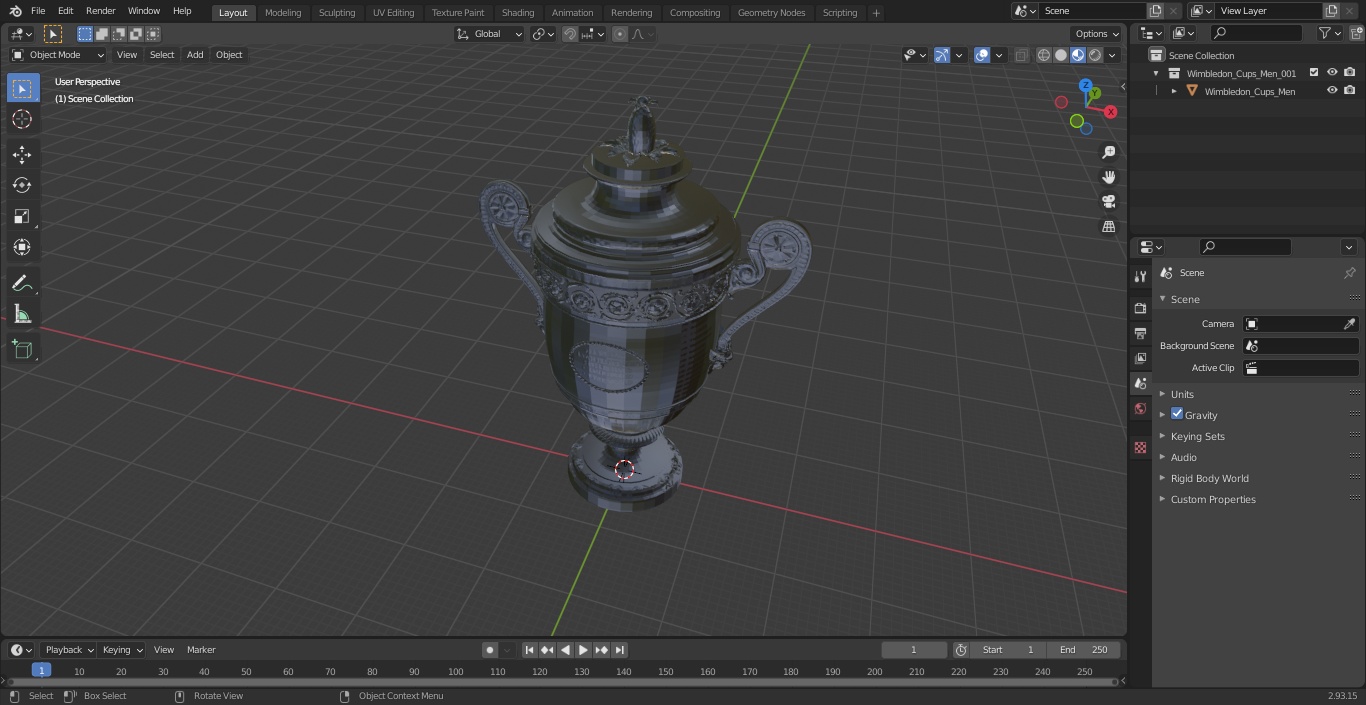The image size is (1366, 705).
Task: Toggle proportional editing
Action: tap(620, 34)
